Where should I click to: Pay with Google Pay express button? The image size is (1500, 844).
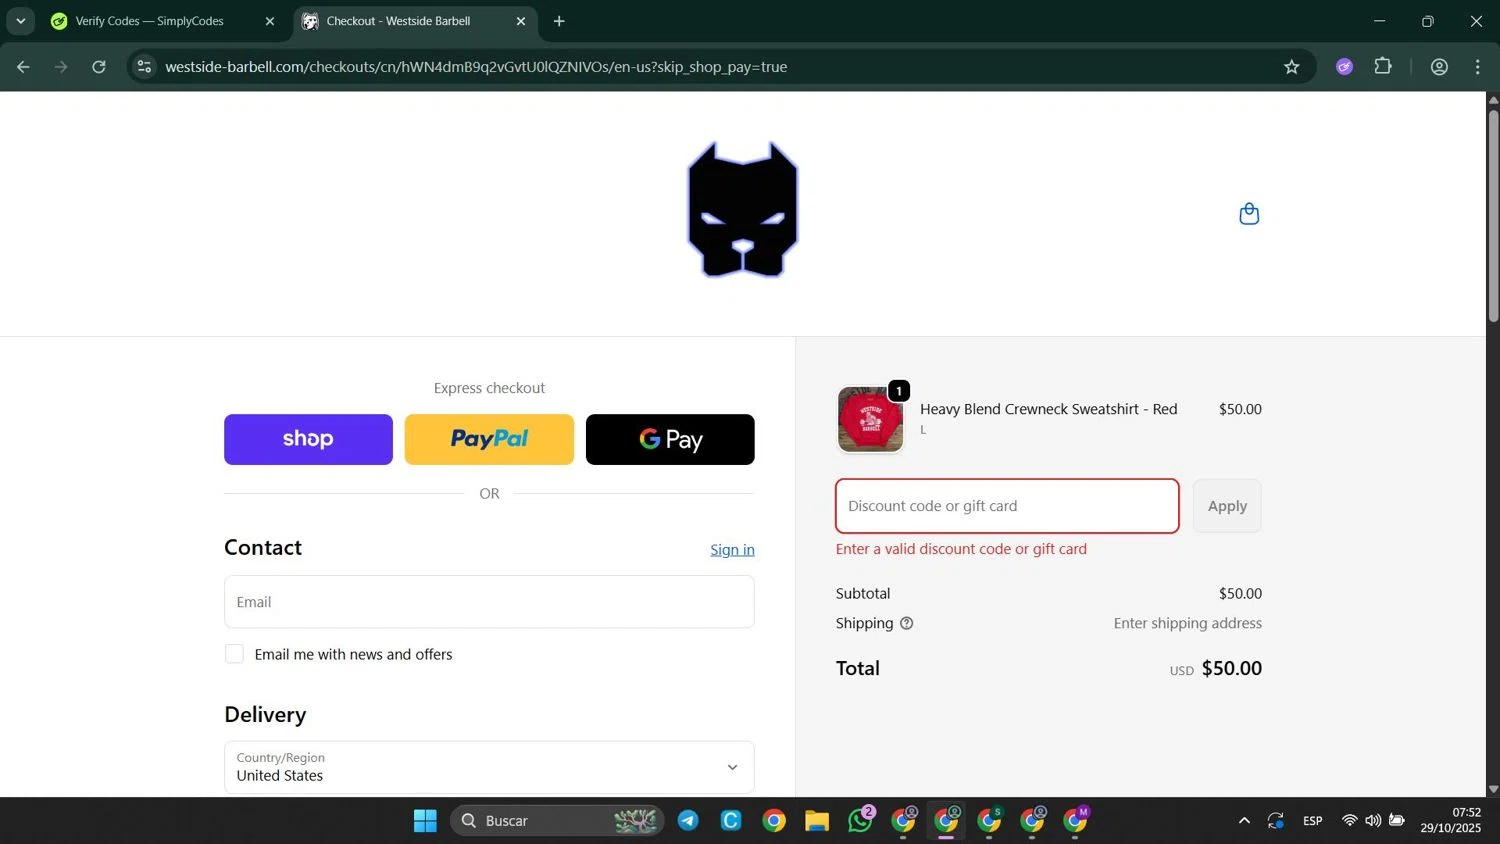[670, 439]
